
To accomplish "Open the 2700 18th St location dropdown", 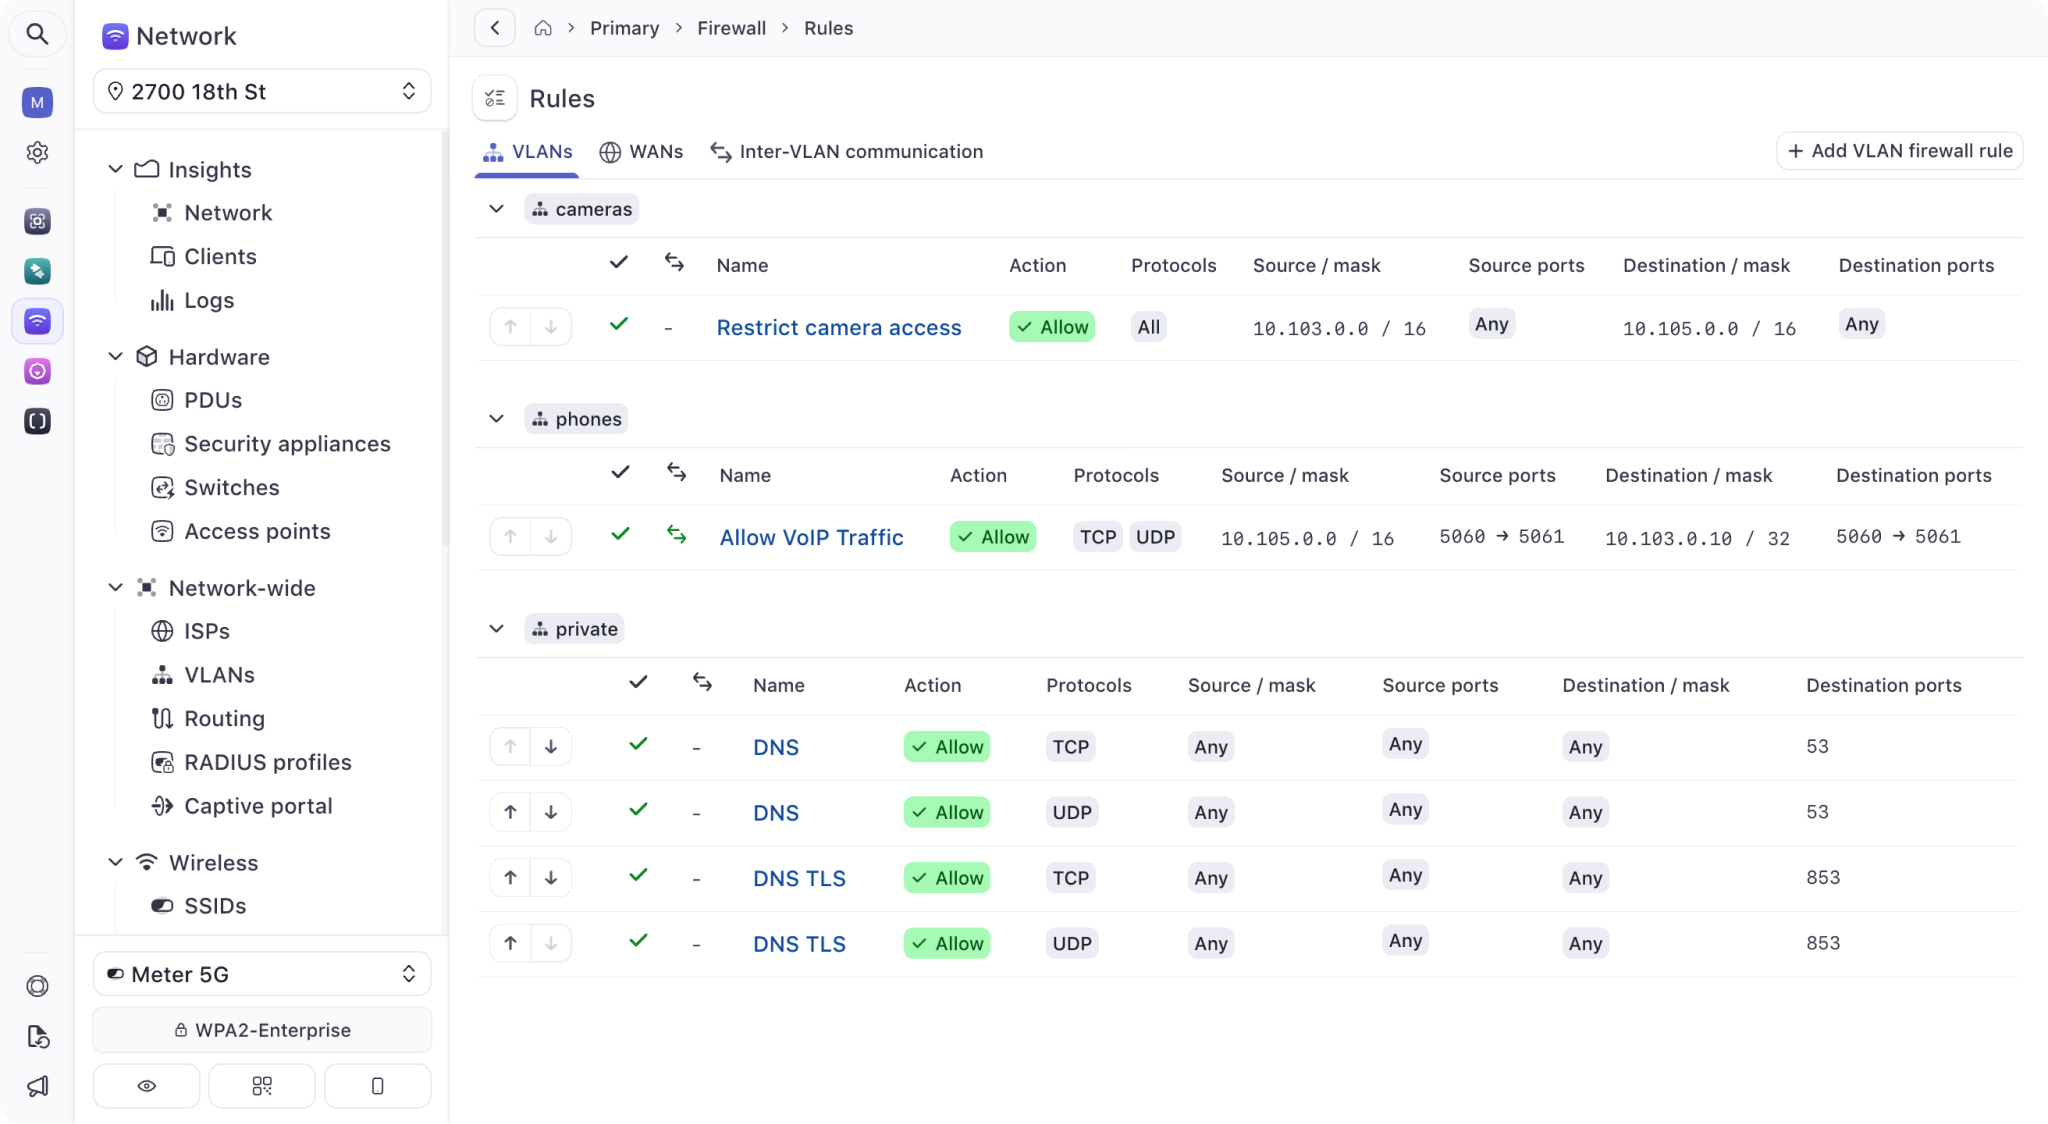I will click(262, 91).
